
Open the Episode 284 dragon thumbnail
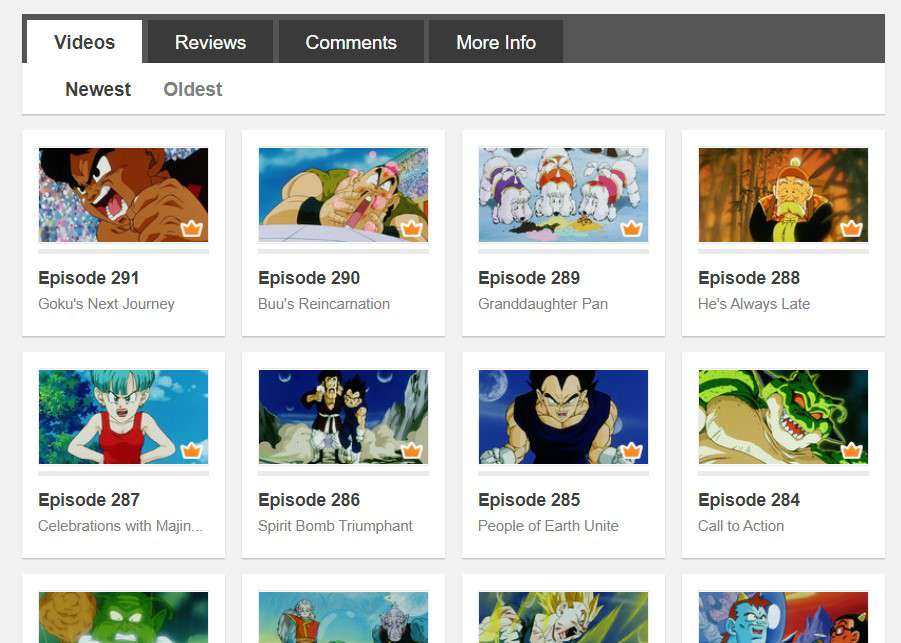coord(784,417)
